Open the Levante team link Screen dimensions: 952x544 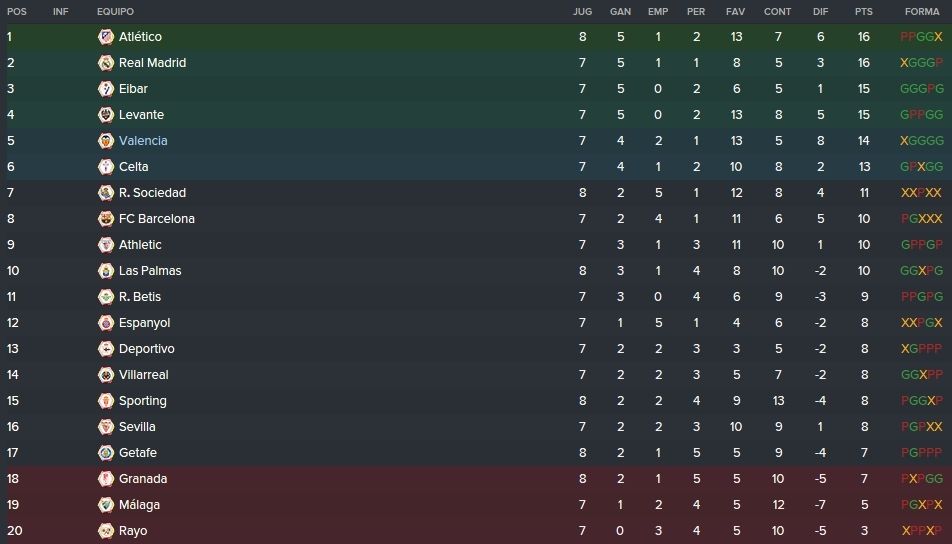pyautogui.click(x=141, y=115)
